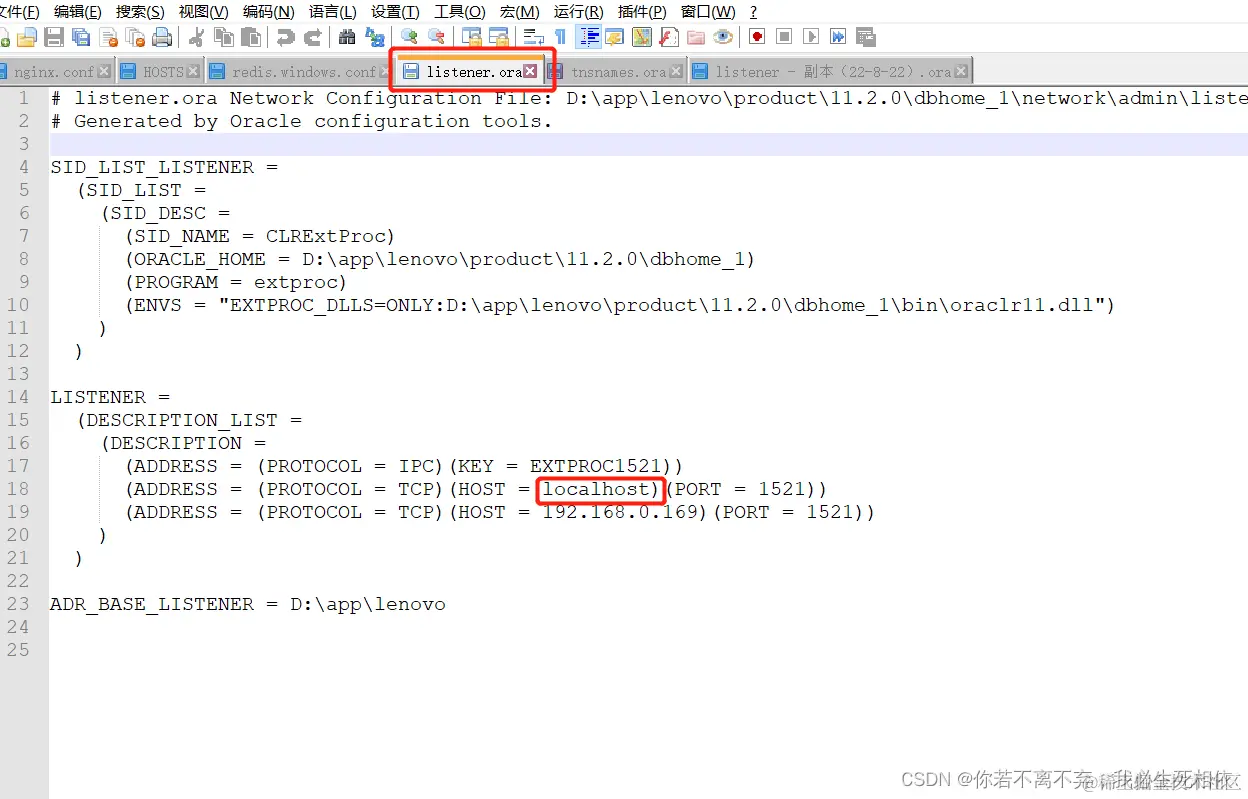Toggle synchronized horizontal scrolling
Viewport: 1248px width, 799px height.
498,37
